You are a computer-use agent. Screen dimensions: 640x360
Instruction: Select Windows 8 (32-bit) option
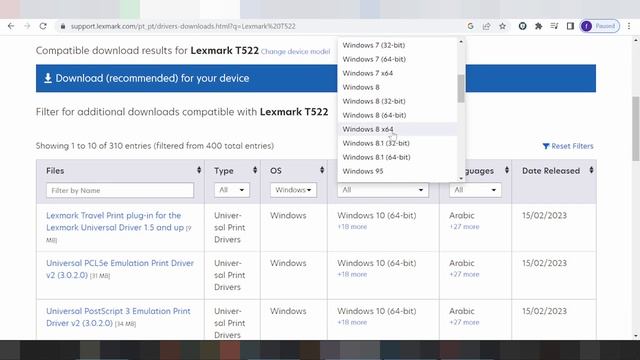[397, 101]
